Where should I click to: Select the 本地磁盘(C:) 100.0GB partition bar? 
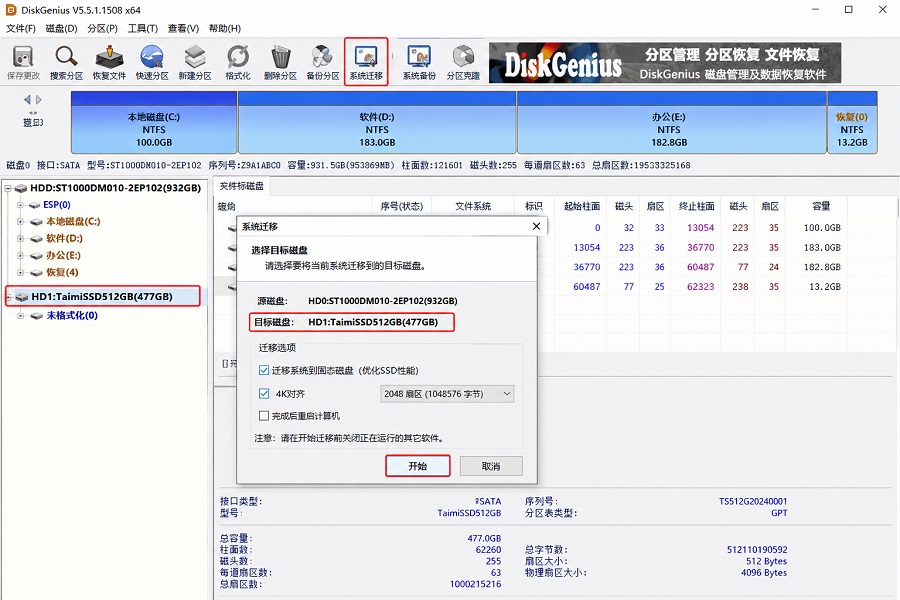154,122
